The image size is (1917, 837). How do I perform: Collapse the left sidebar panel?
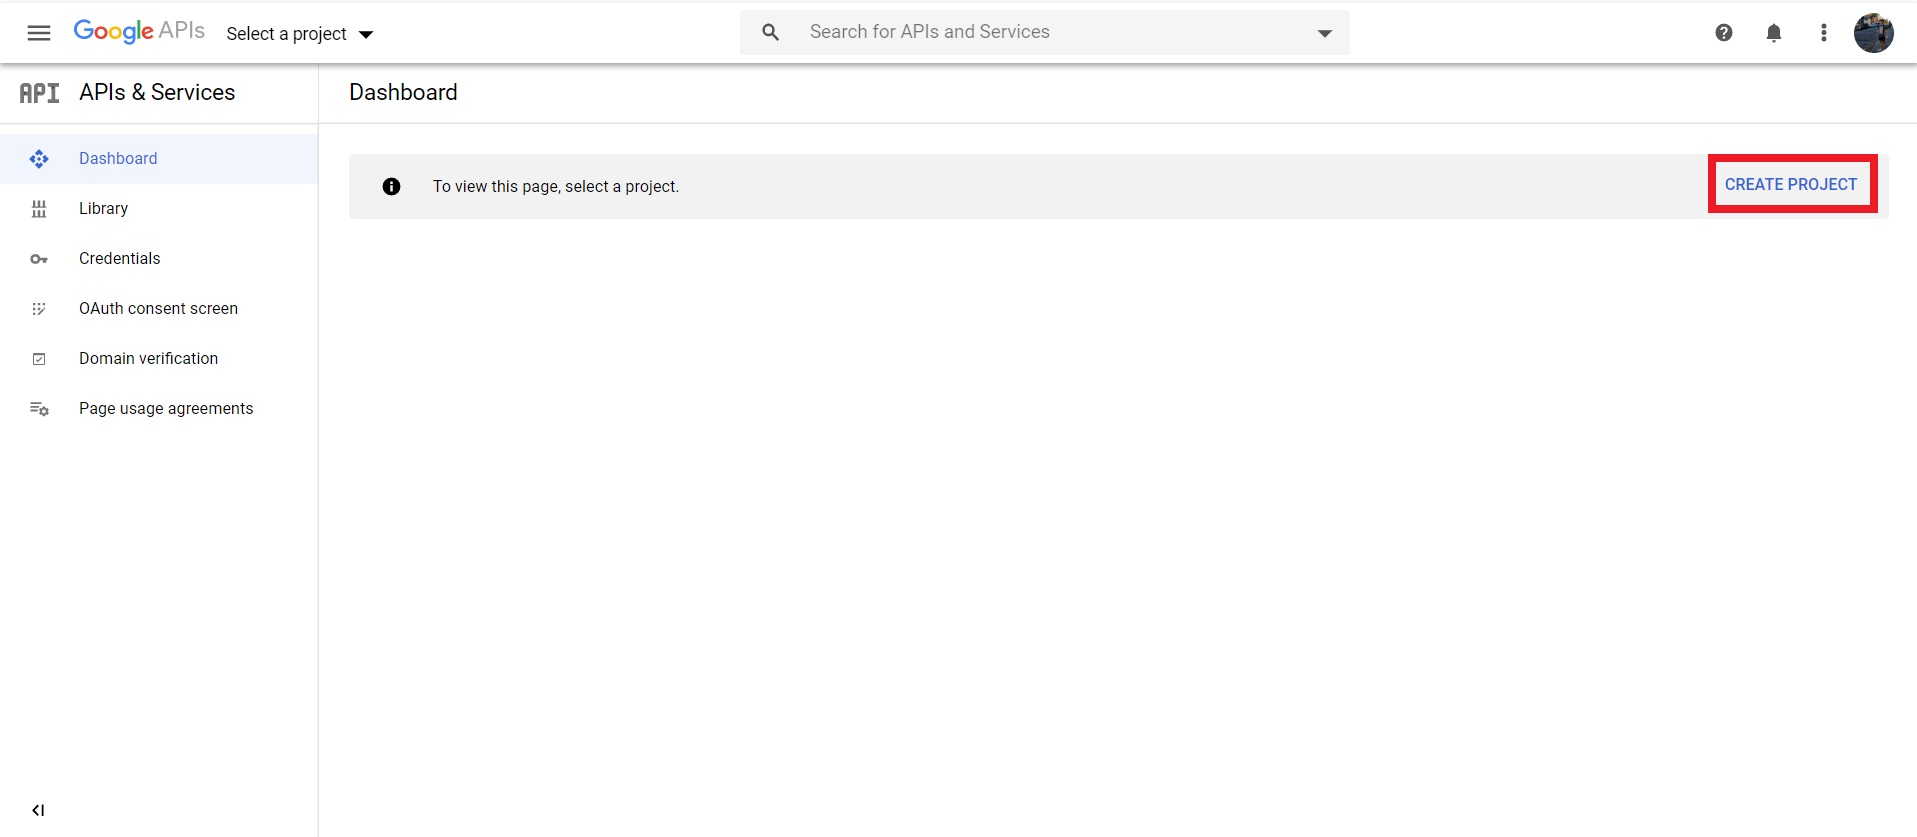[x=38, y=810]
